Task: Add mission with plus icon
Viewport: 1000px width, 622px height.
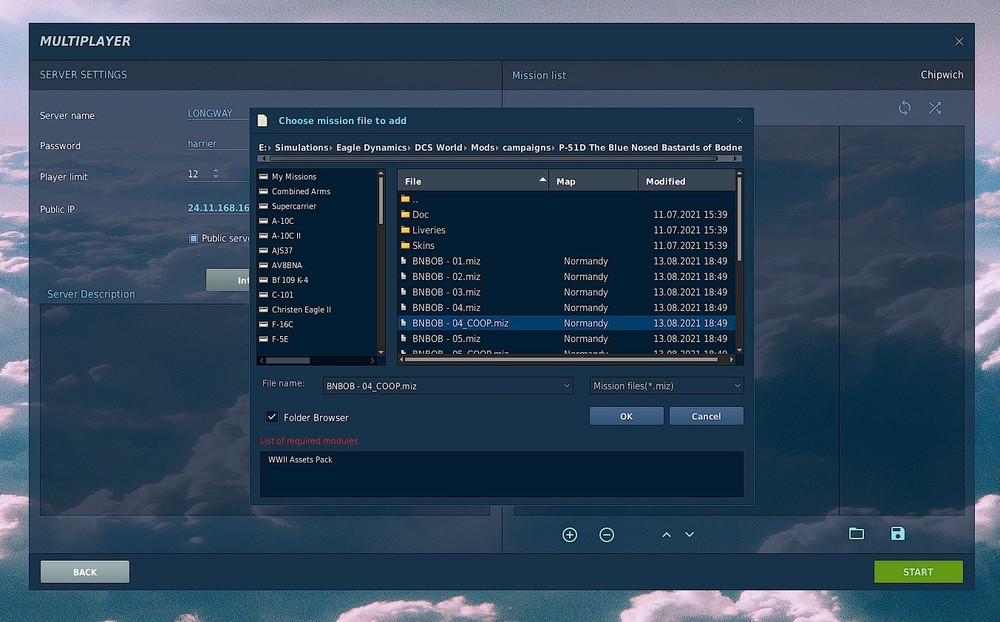Action: (x=570, y=535)
